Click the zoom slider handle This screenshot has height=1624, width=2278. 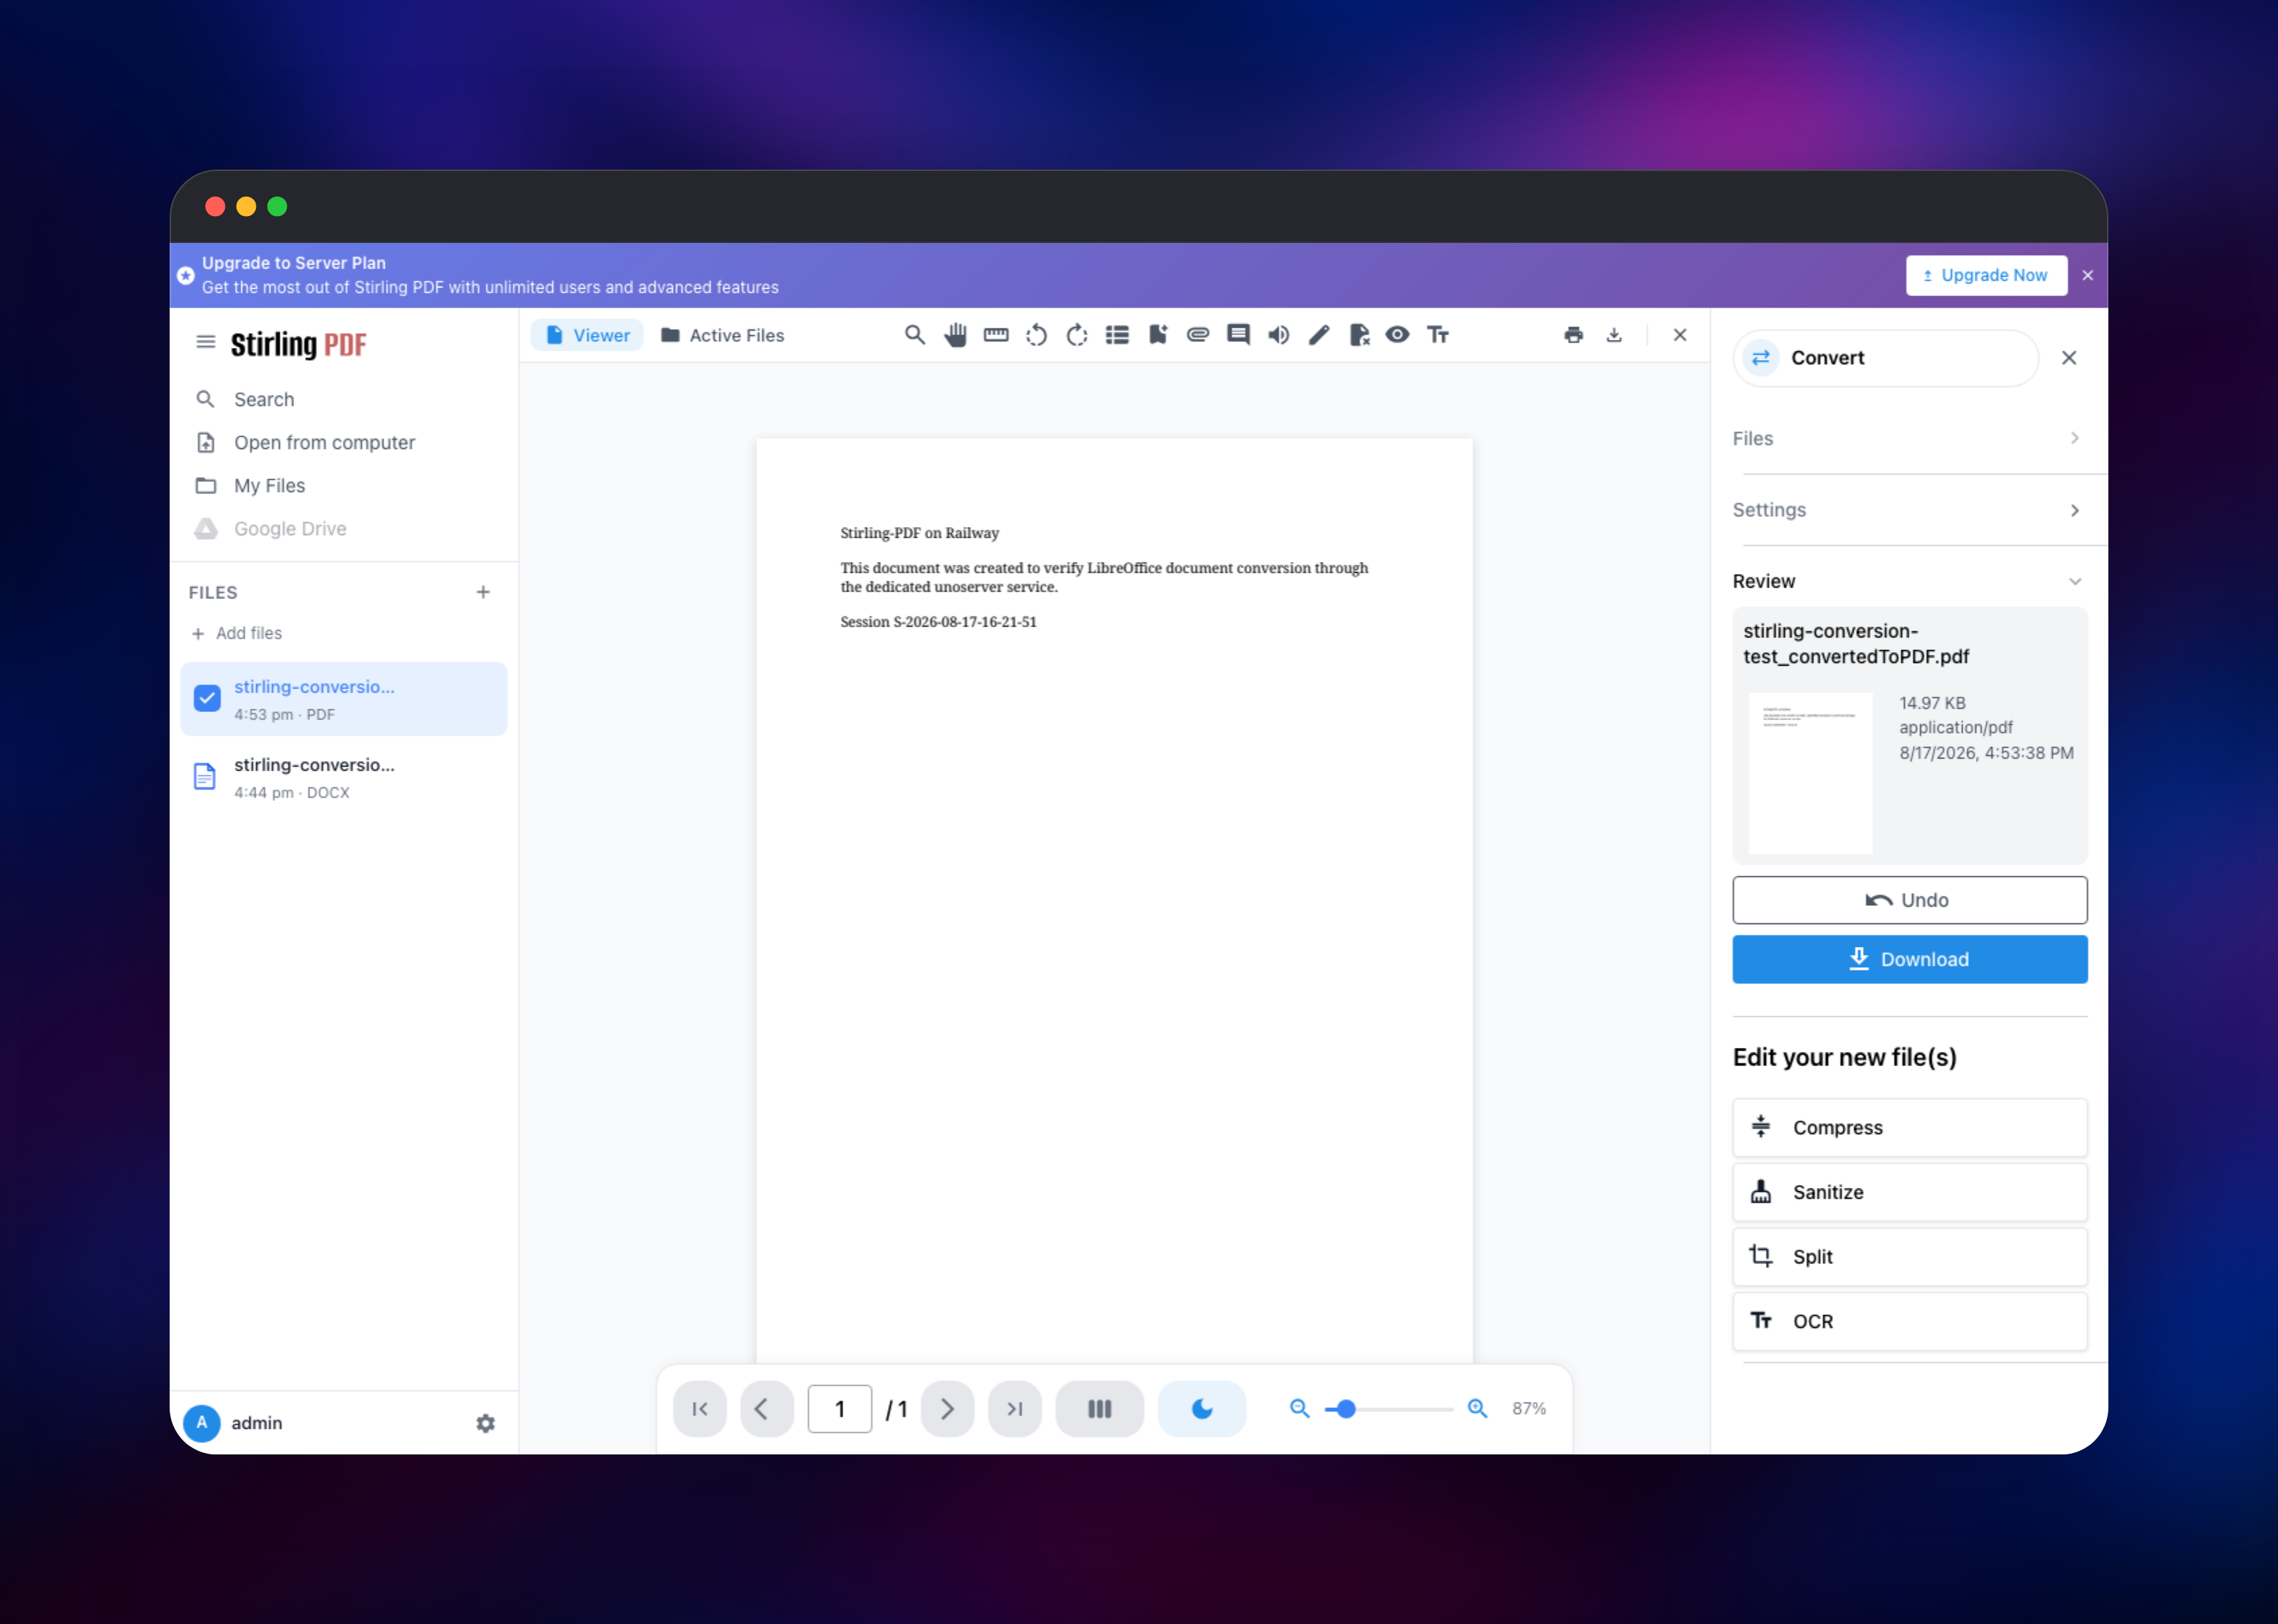click(1346, 1408)
